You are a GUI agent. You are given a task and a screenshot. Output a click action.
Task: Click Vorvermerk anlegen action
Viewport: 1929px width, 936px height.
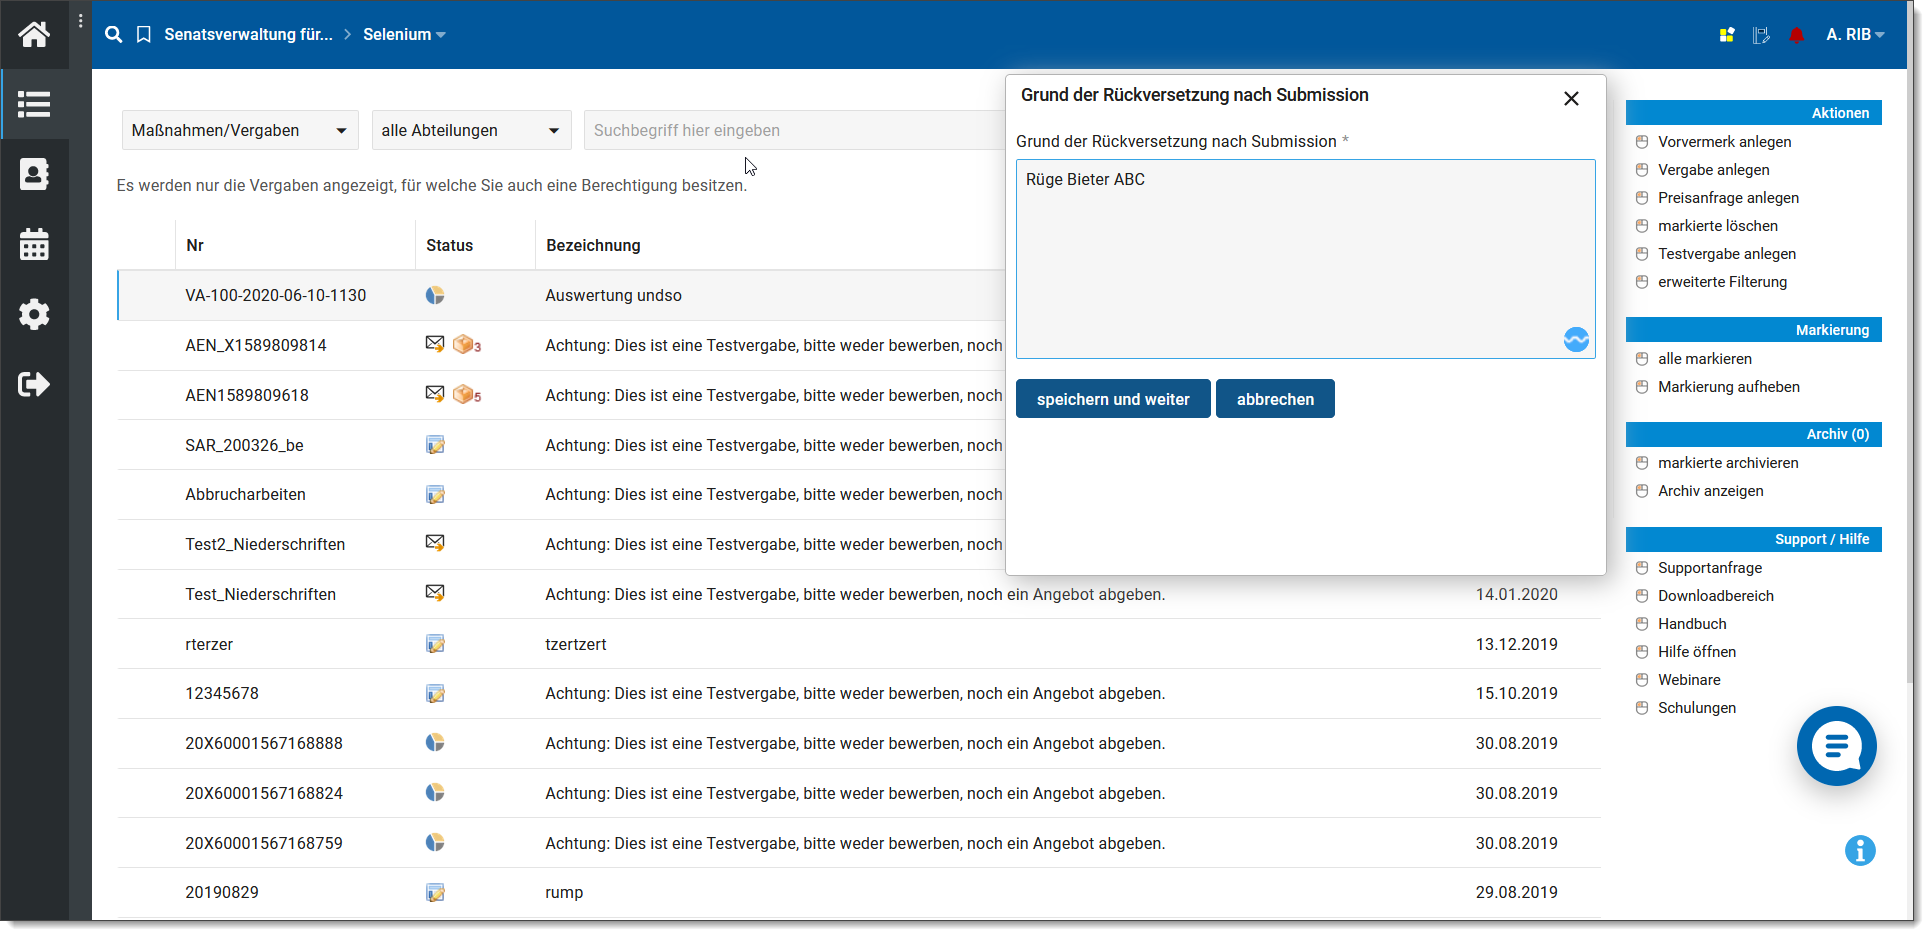click(1724, 142)
